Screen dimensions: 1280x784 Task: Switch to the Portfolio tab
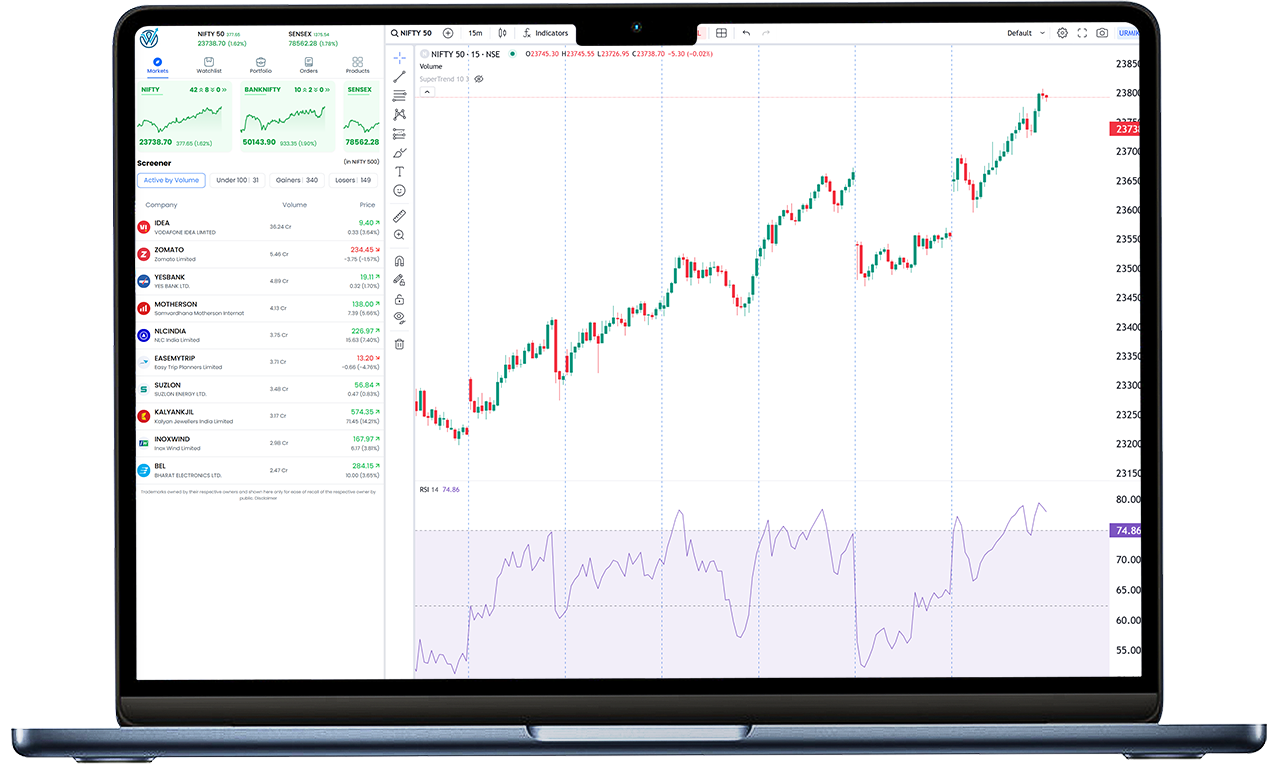[x=260, y=66]
